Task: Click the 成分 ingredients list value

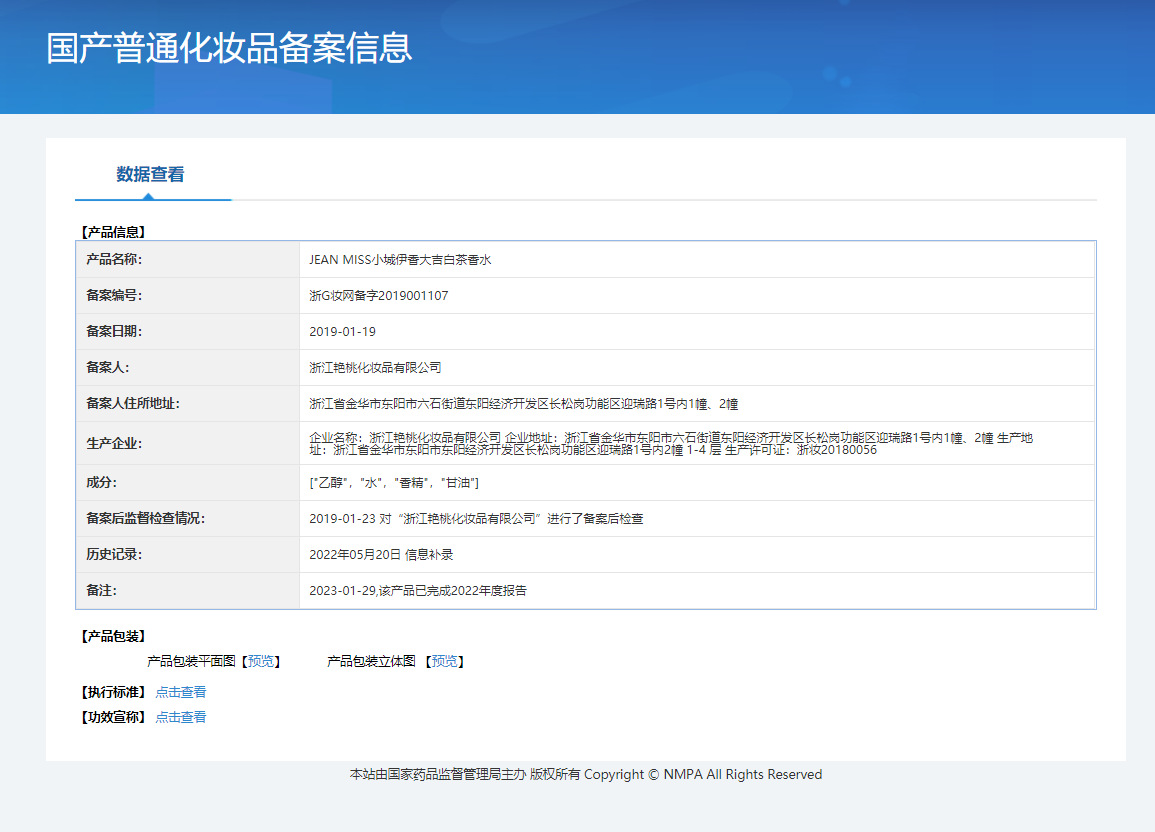Action: pyautogui.click(x=394, y=483)
